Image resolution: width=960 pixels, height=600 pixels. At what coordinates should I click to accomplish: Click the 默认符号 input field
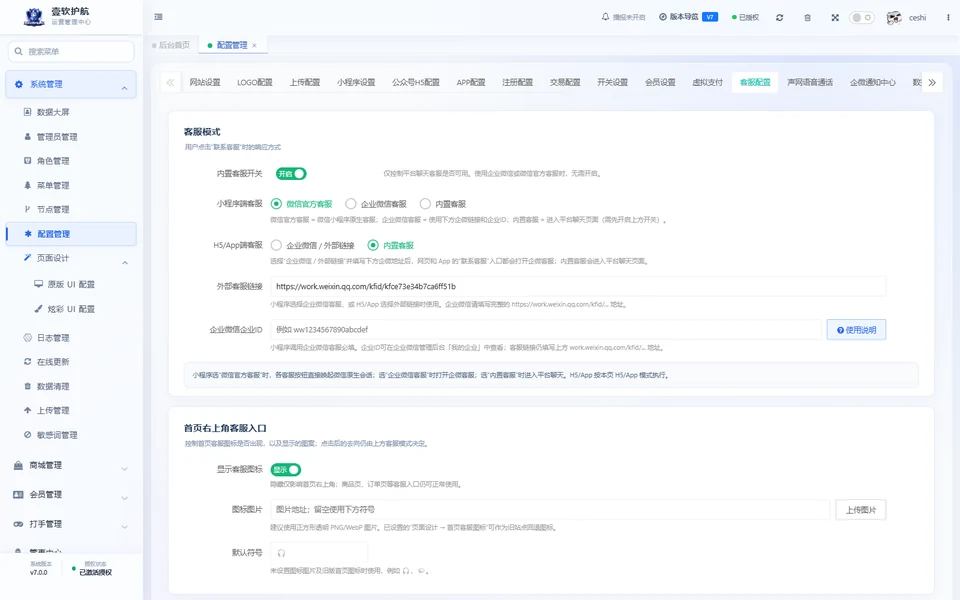tap(319, 553)
